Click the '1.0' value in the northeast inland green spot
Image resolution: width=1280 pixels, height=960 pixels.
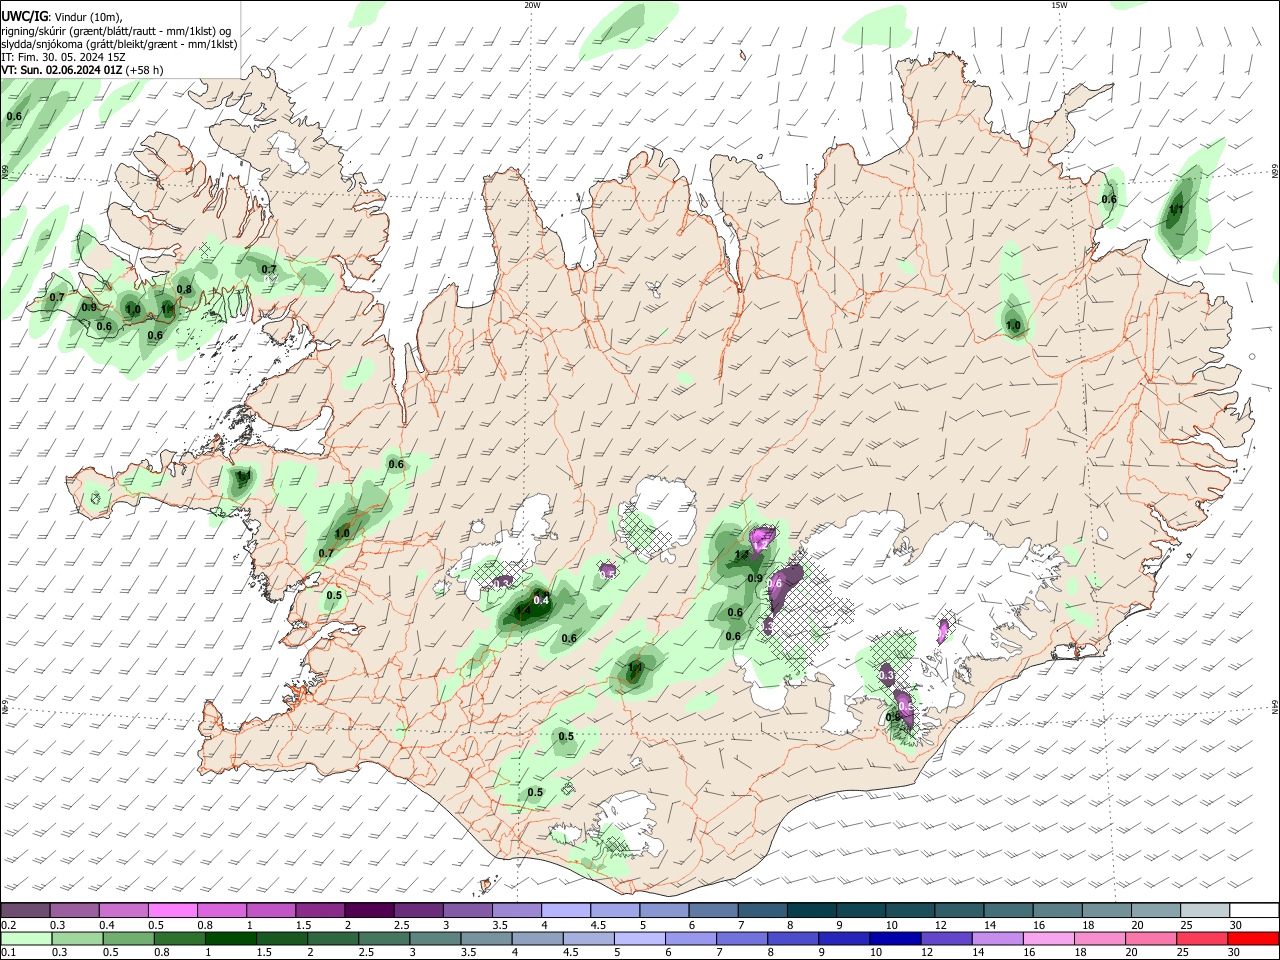click(1013, 325)
